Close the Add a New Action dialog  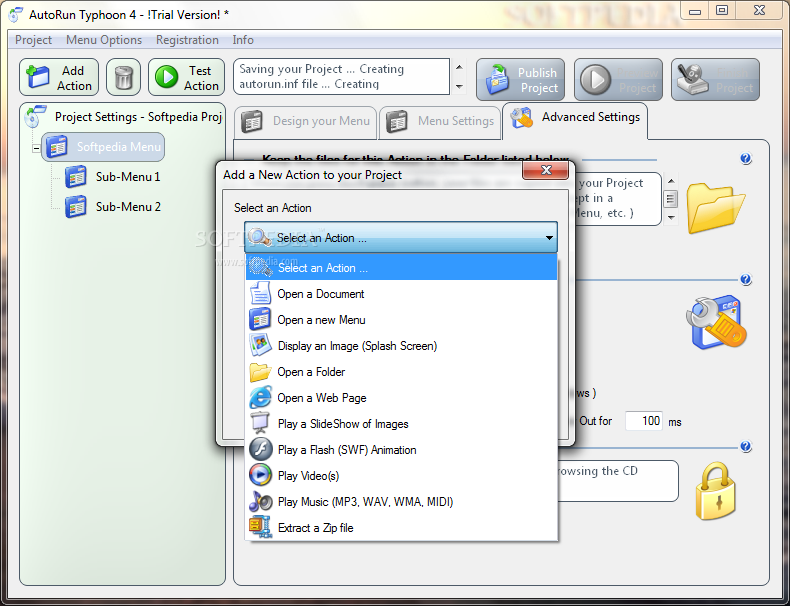pyautogui.click(x=546, y=170)
